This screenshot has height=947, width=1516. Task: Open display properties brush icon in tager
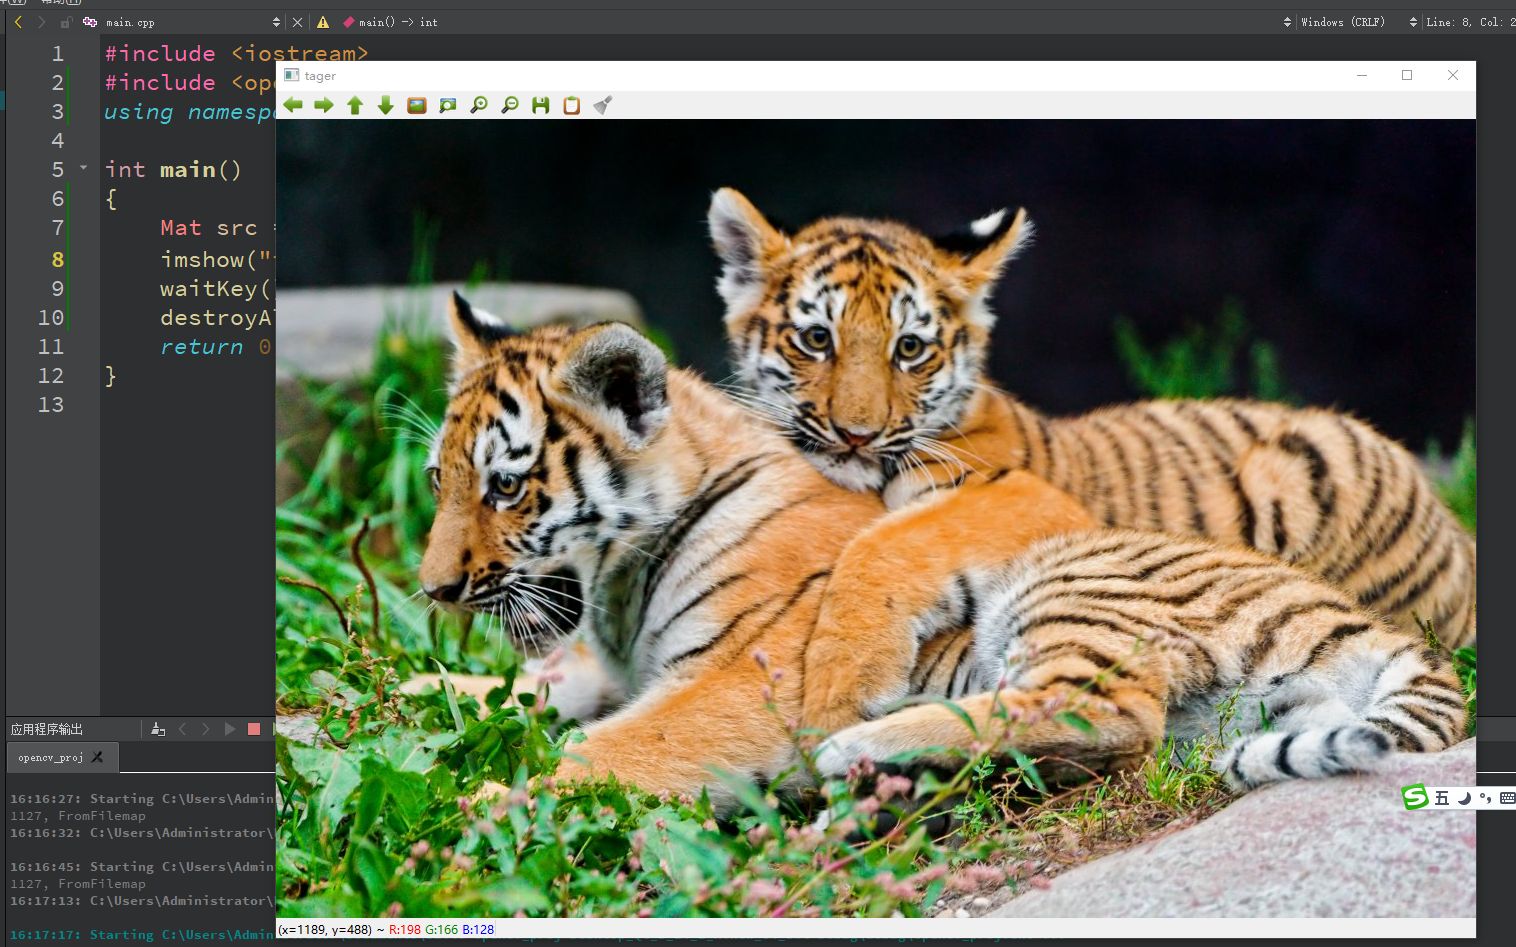602,105
